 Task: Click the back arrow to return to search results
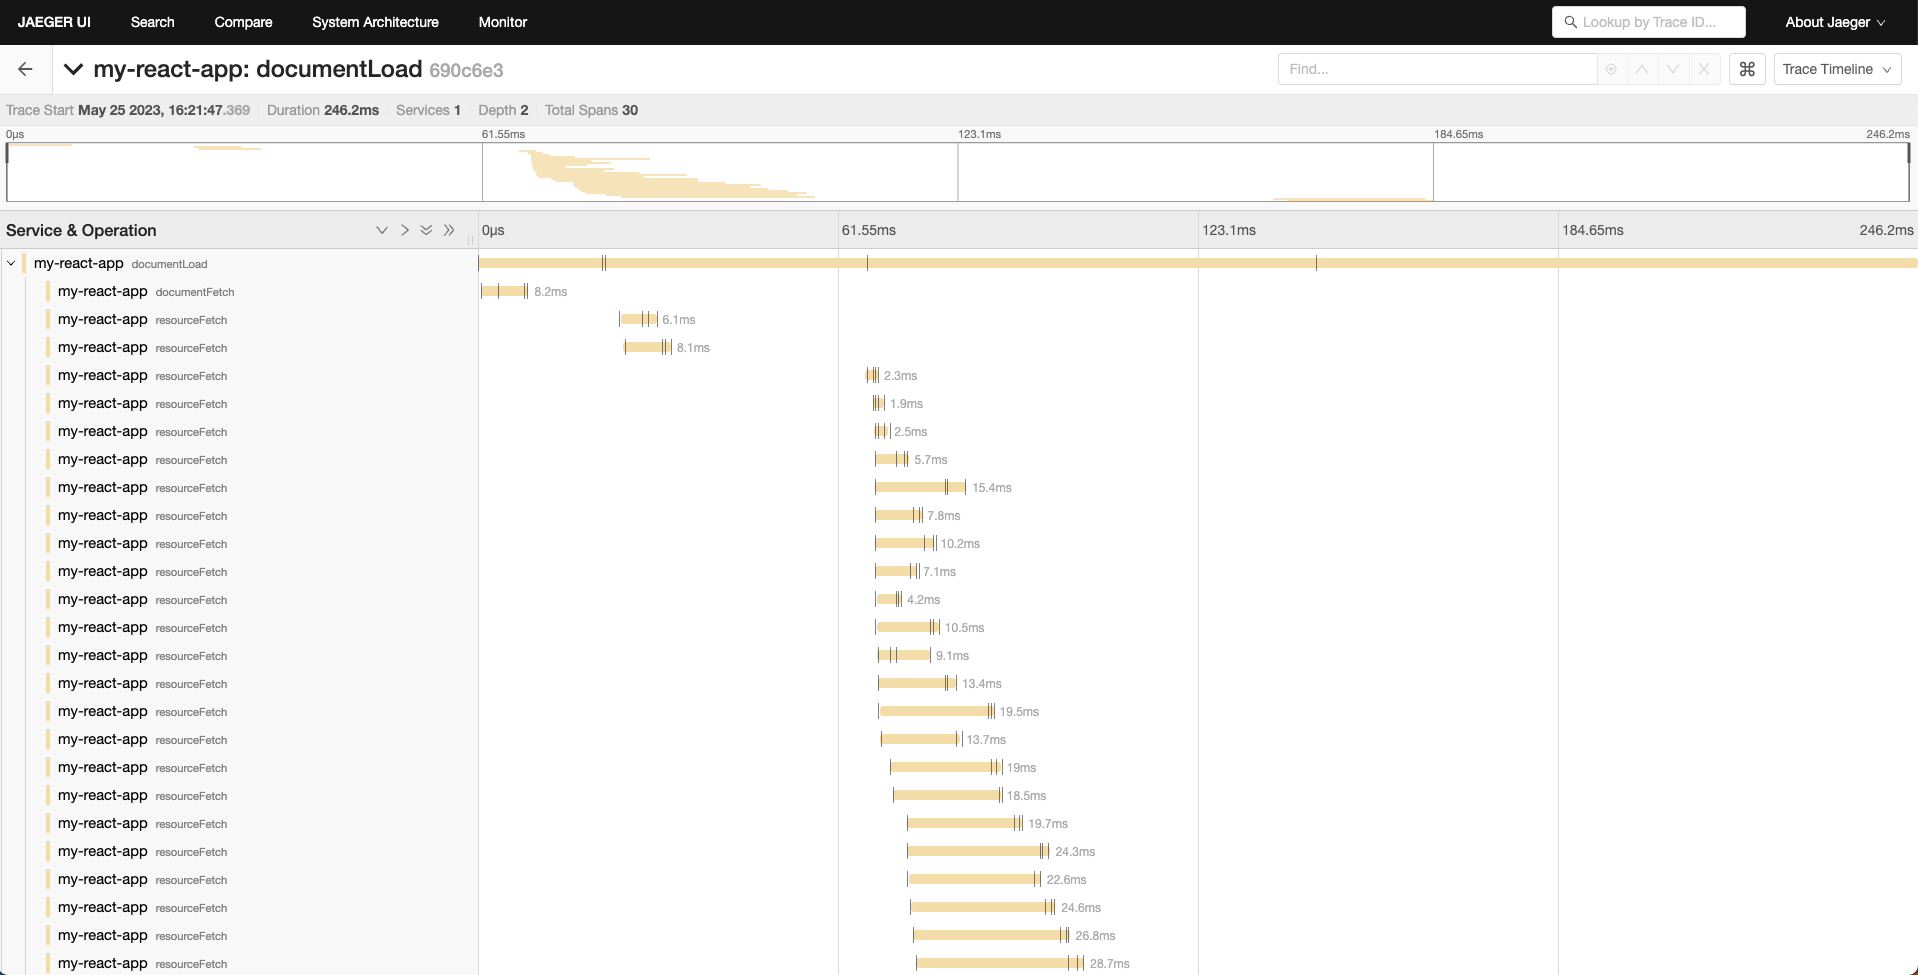(x=25, y=68)
